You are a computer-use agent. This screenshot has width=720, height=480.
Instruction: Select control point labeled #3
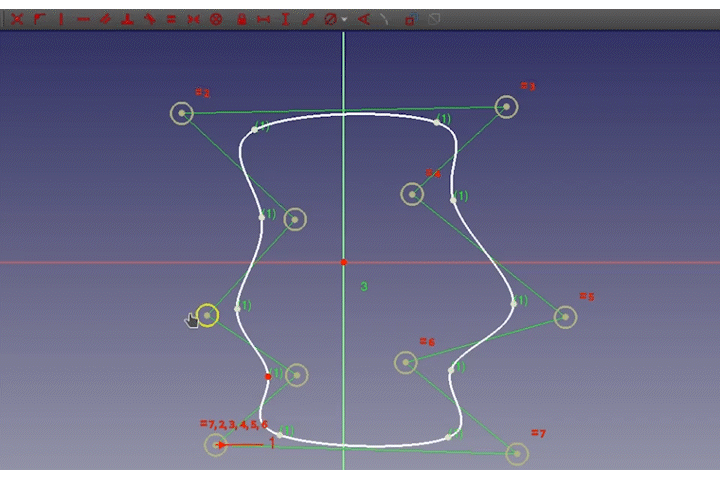(x=506, y=106)
